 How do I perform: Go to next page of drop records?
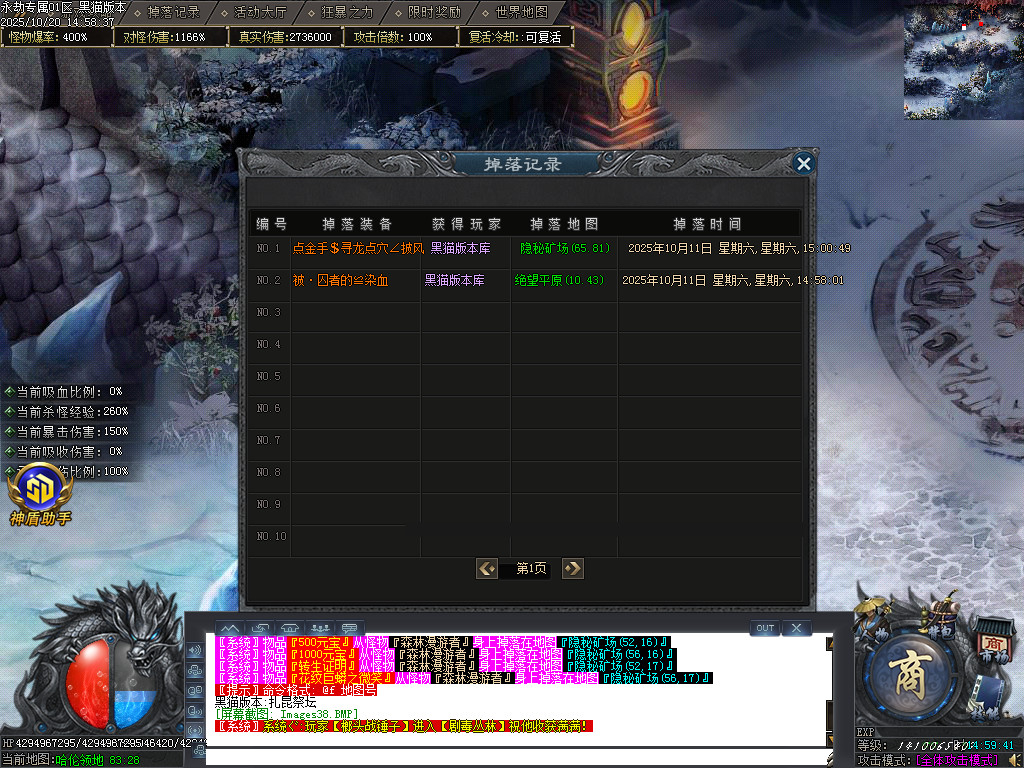tap(572, 568)
